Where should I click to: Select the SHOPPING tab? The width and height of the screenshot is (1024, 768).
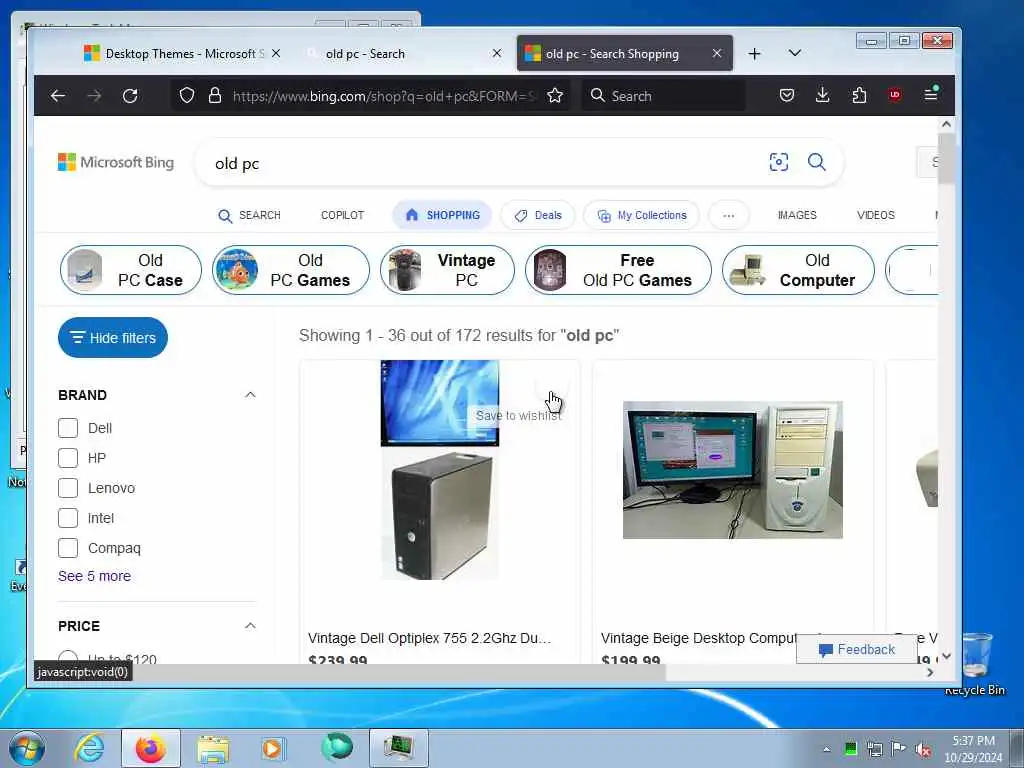442,216
